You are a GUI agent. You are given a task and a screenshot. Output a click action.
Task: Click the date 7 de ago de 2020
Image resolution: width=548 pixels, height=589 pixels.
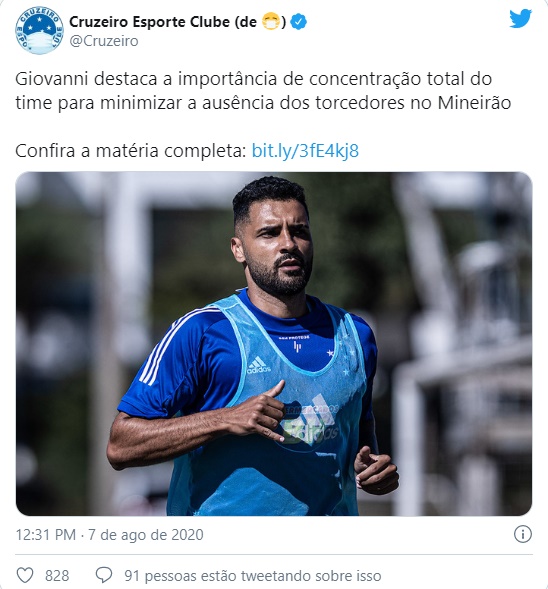(146, 535)
